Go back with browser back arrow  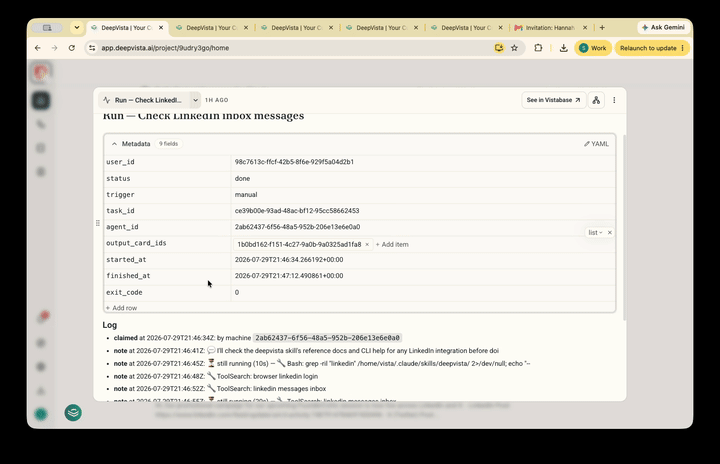[38, 48]
